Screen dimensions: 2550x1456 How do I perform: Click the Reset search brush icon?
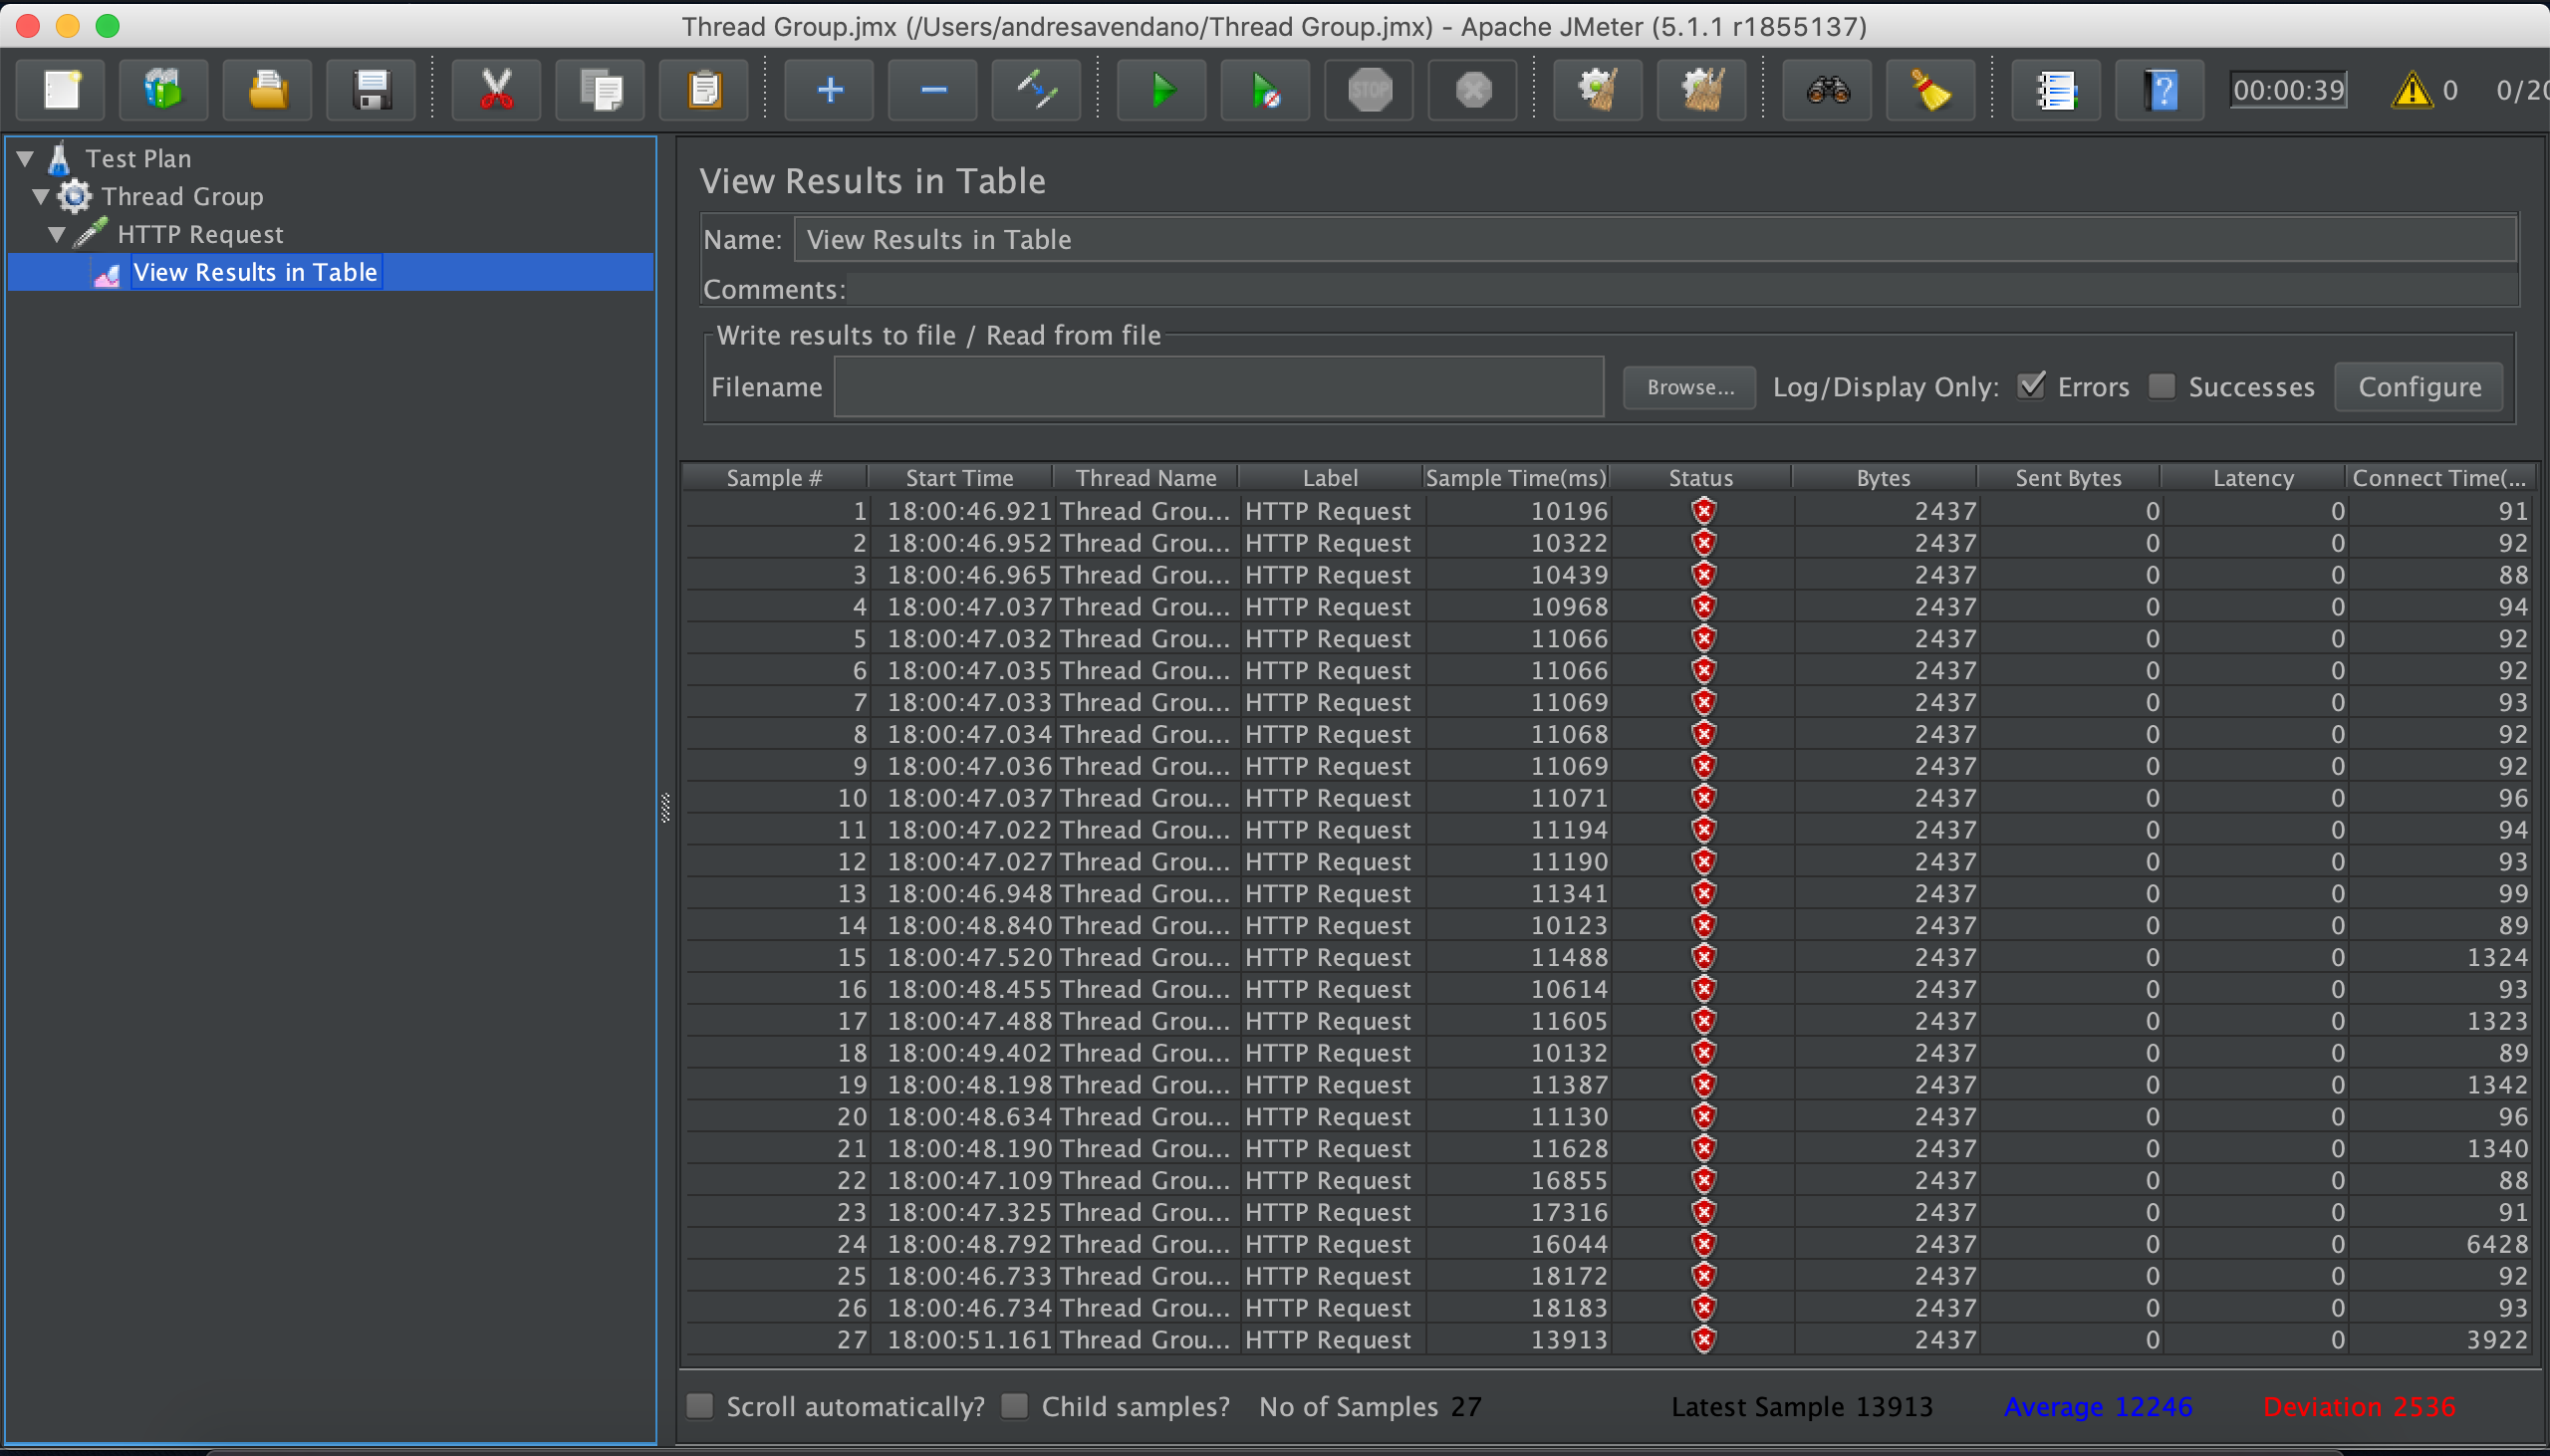point(1931,90)
